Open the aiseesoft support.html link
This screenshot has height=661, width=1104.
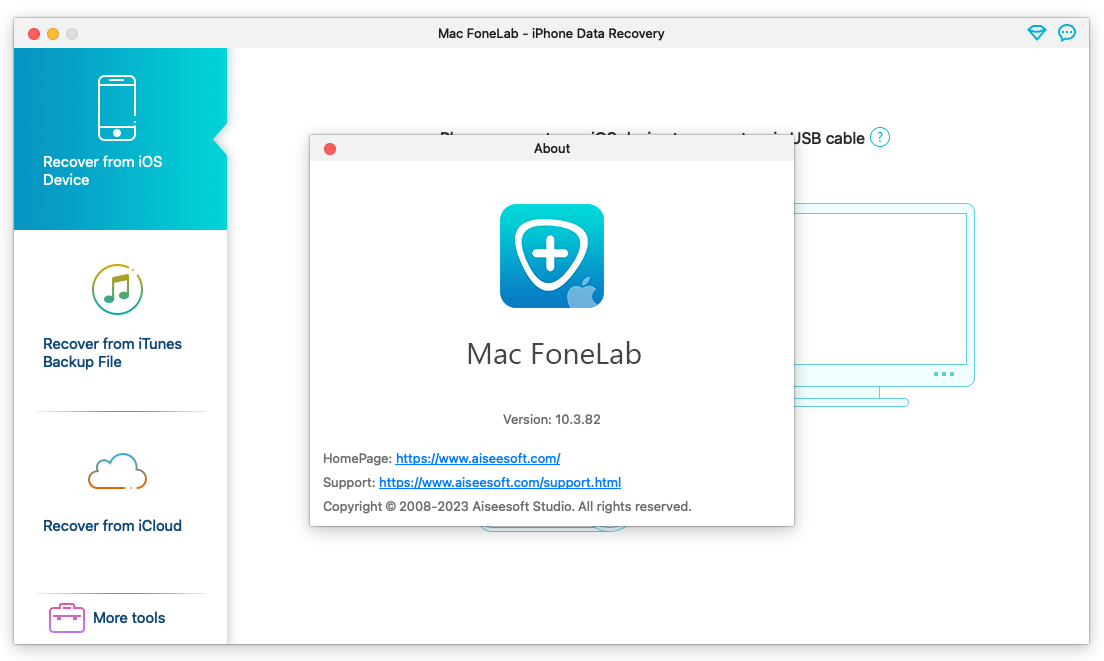[500, 482]
